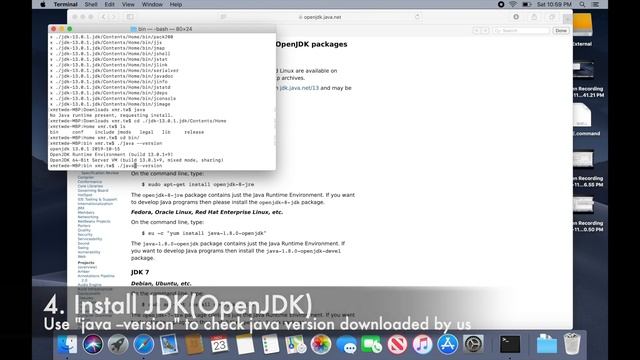Open Photos pinwheel icon in dock
Screen dimensions: 640x360
[x=321, y=344]
